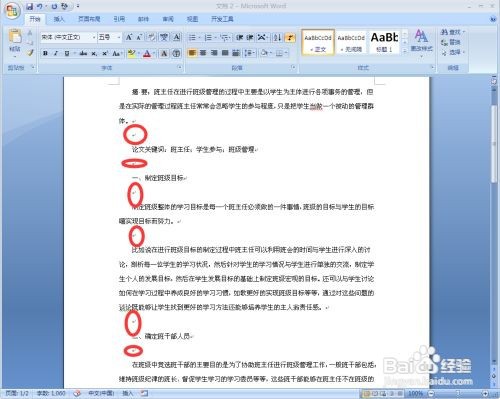
Task: Toggle show/hide paragraph marks
Action: click(x=290, y=37)
